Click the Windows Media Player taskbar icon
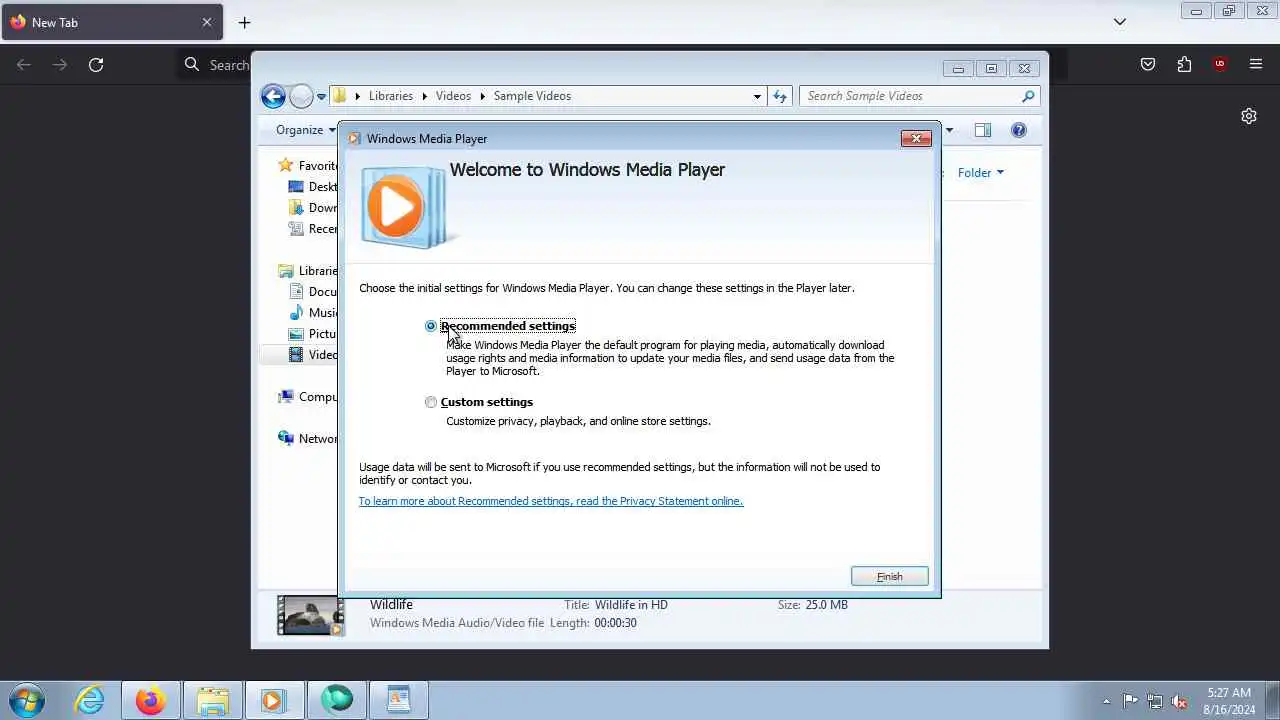Image resolution: width=1280 pixels, height=720 pixels. point(273,700)
